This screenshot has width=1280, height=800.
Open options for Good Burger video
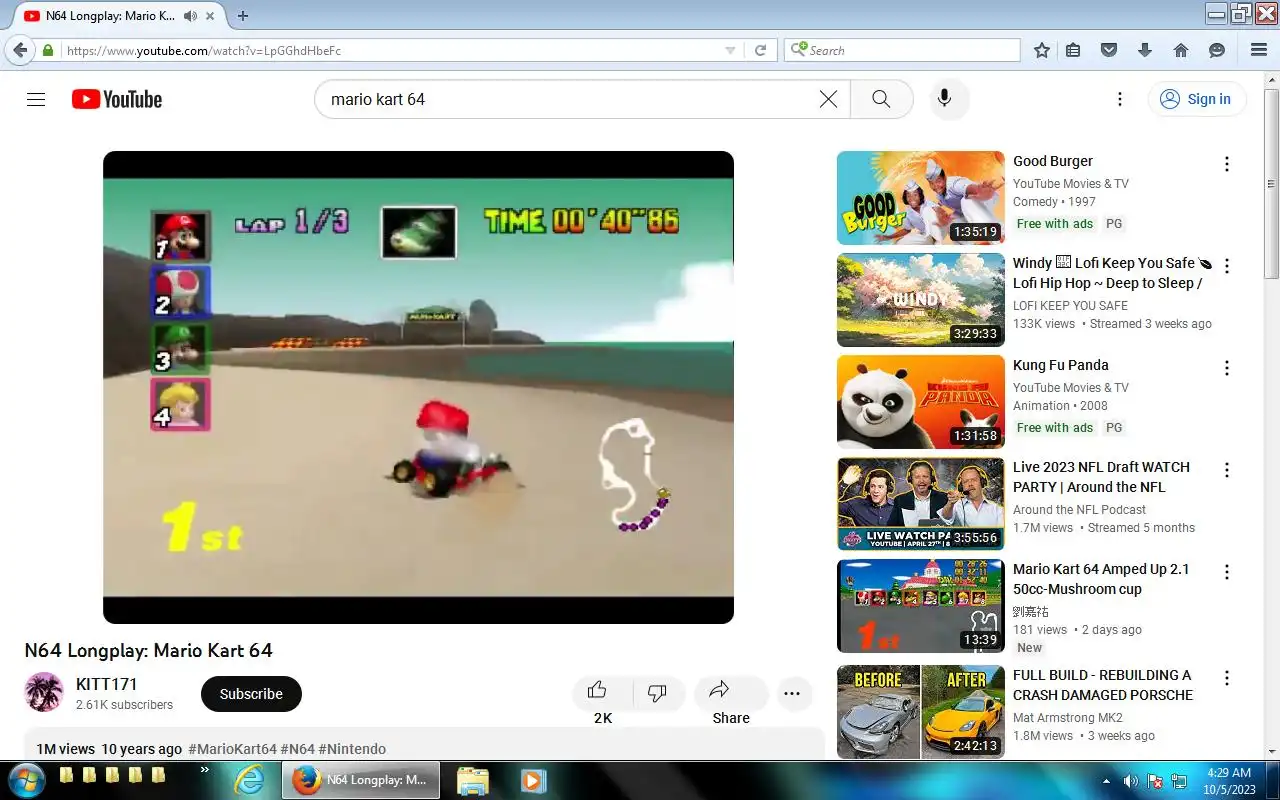click(x=1227, y=164)
